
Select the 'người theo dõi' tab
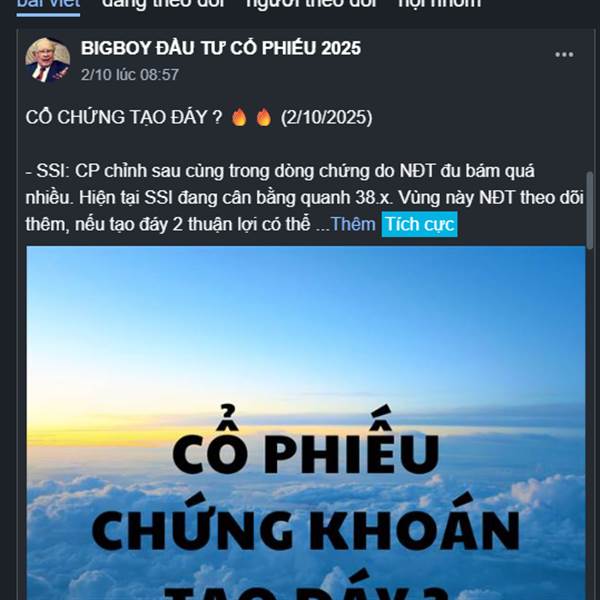pyautogui.click(x=311, y=5)
